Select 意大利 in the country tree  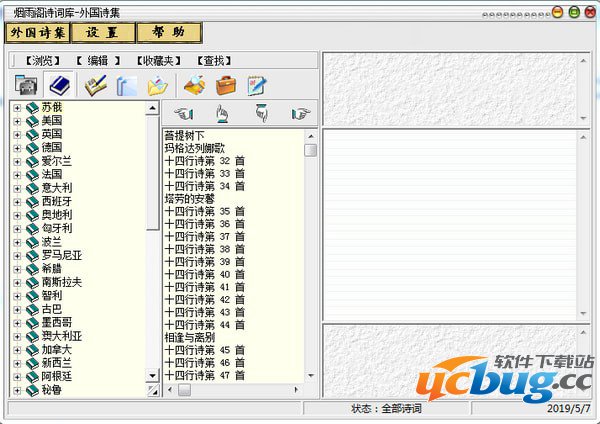coord(56,188)
